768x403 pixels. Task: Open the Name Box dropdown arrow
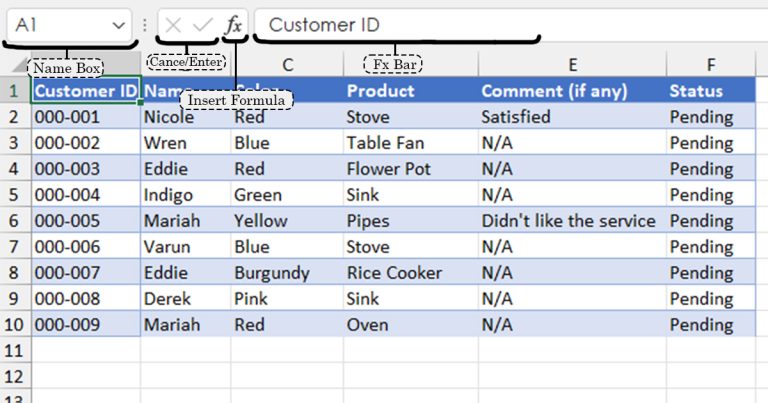(x=120, y=25)
